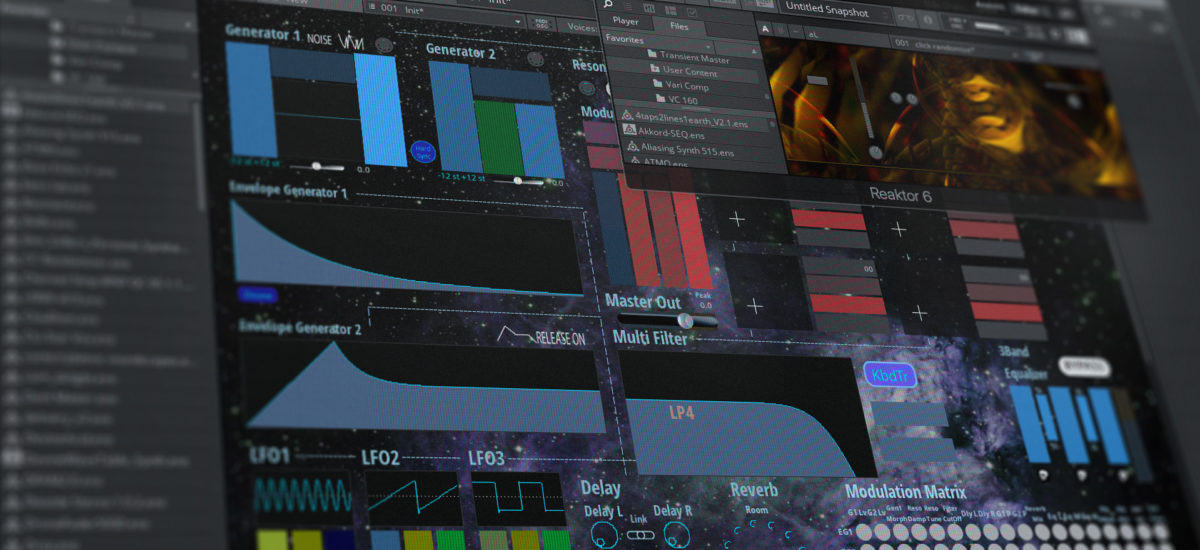This screenshot has height=550, width=1200.
Task: Toggle the KbdTr button on Multi Filter
Action: 890,375
